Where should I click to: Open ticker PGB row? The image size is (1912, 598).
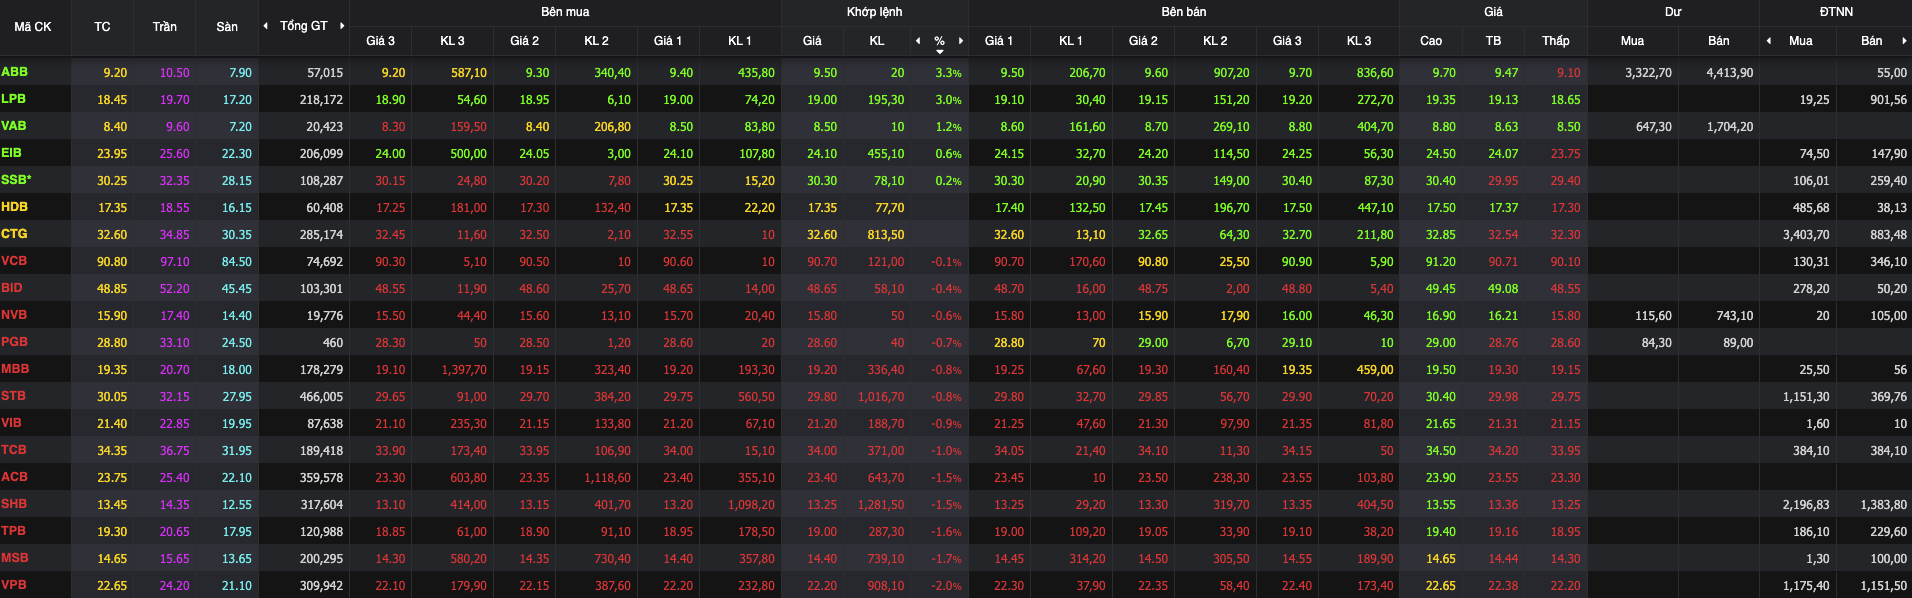click(15, 342)
